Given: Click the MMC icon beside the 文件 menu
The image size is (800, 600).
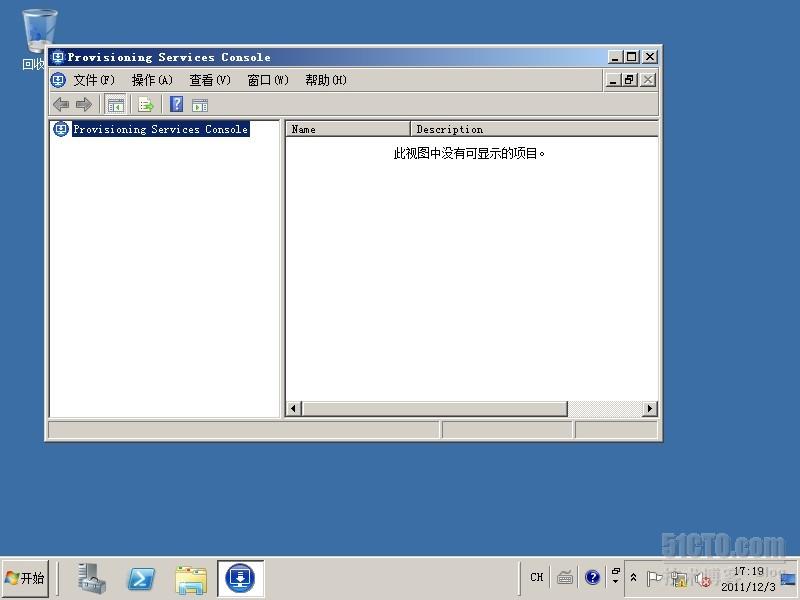Looking at the screenshot, I should click(x=59, y=80).
